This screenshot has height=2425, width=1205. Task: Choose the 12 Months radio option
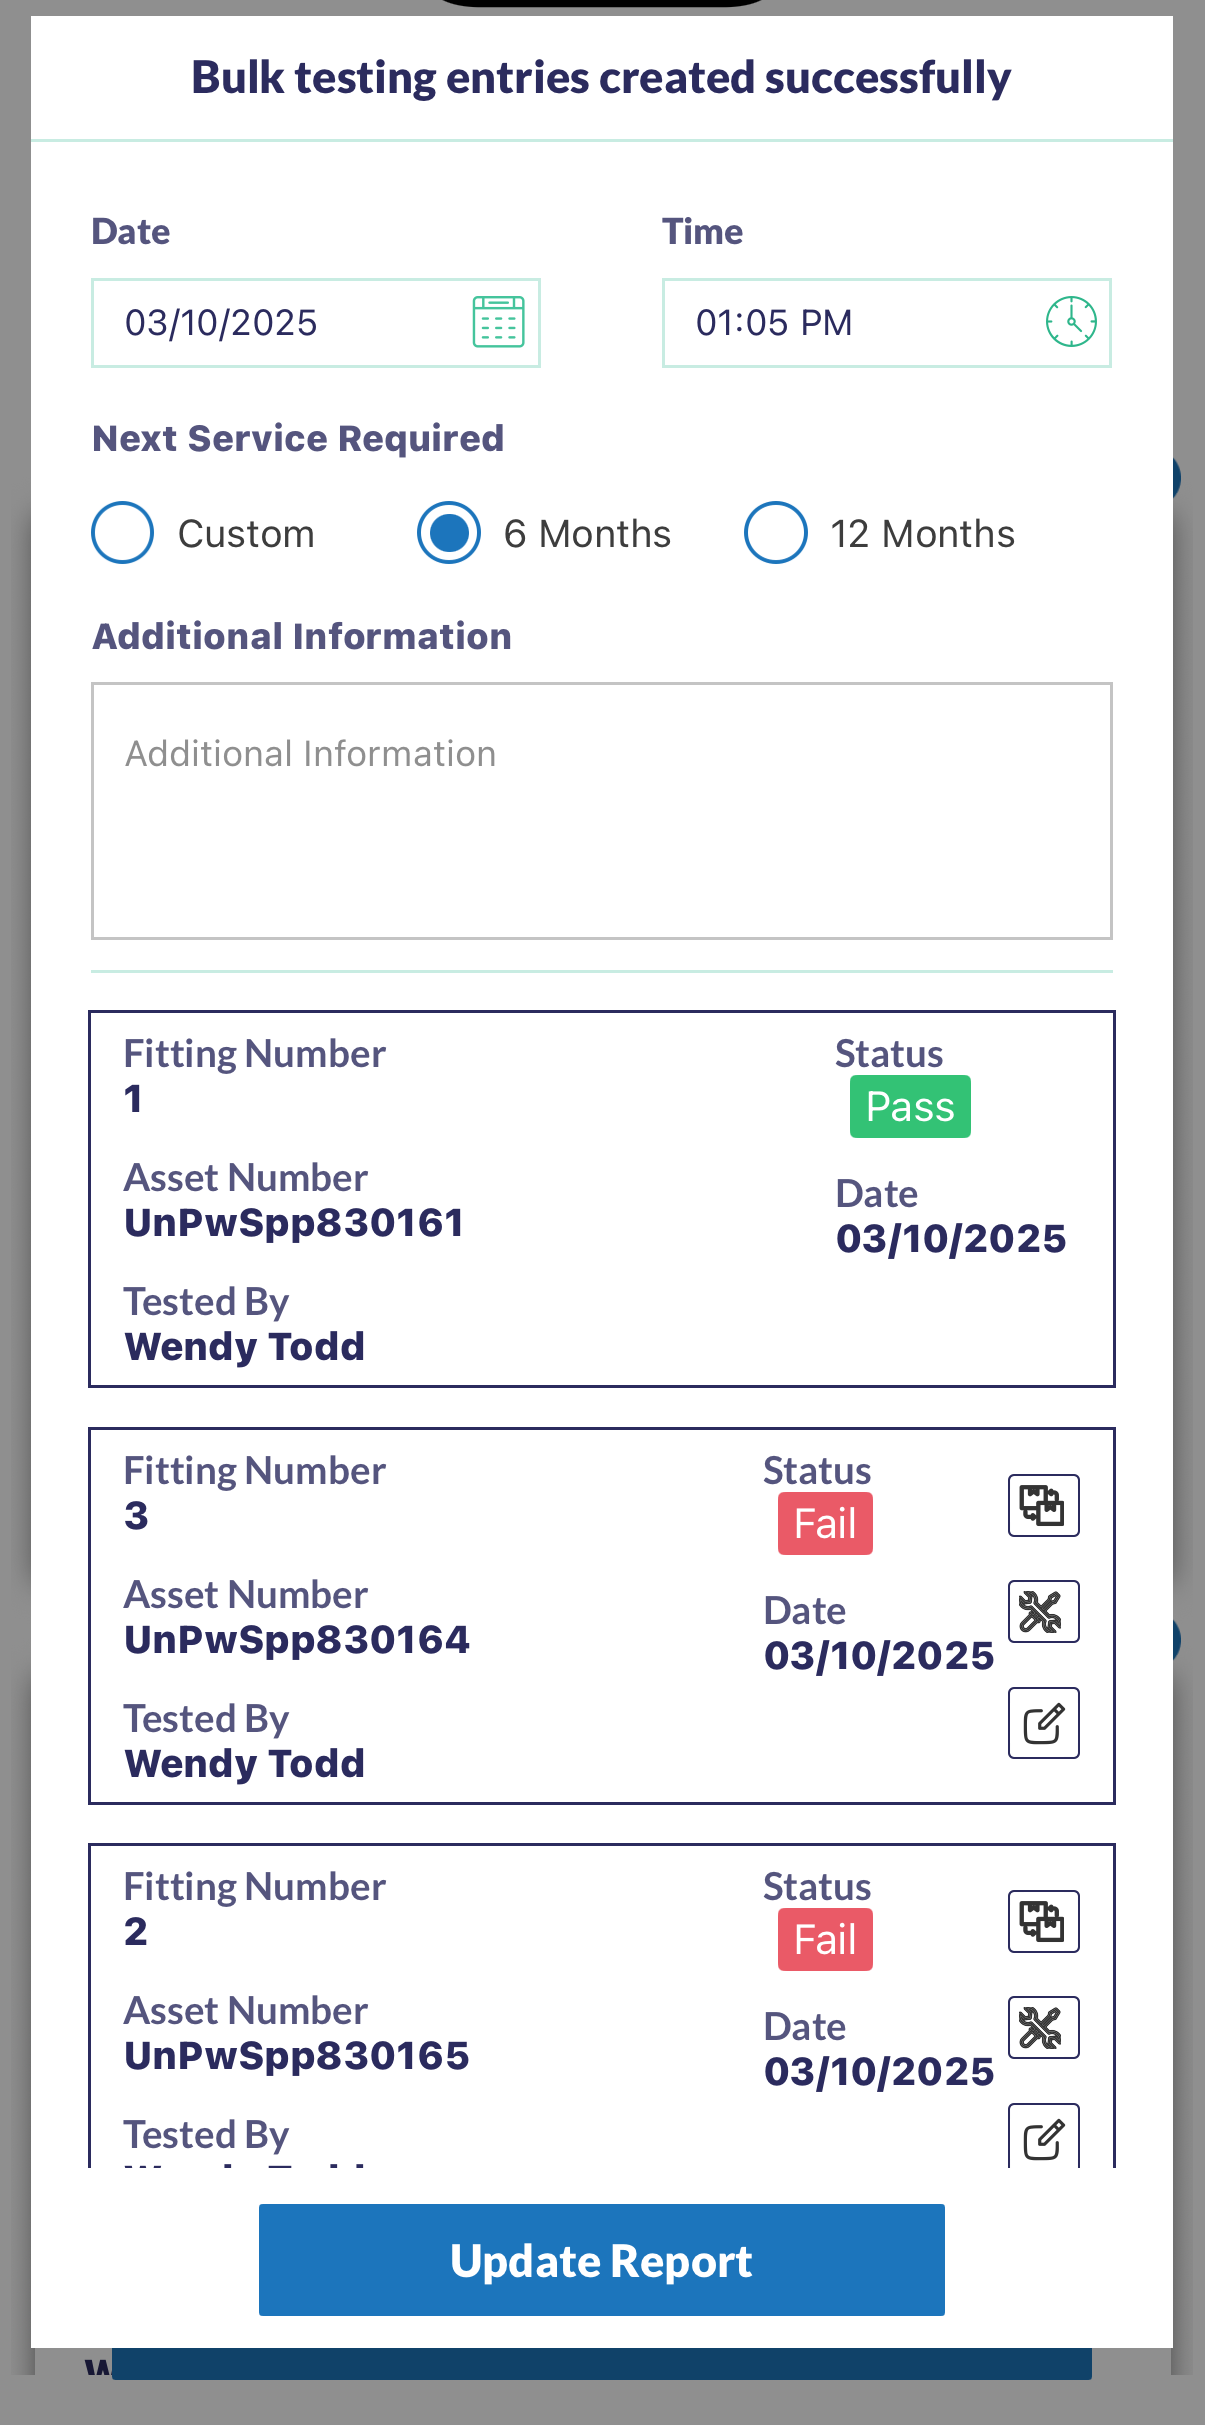pos(776,533)
